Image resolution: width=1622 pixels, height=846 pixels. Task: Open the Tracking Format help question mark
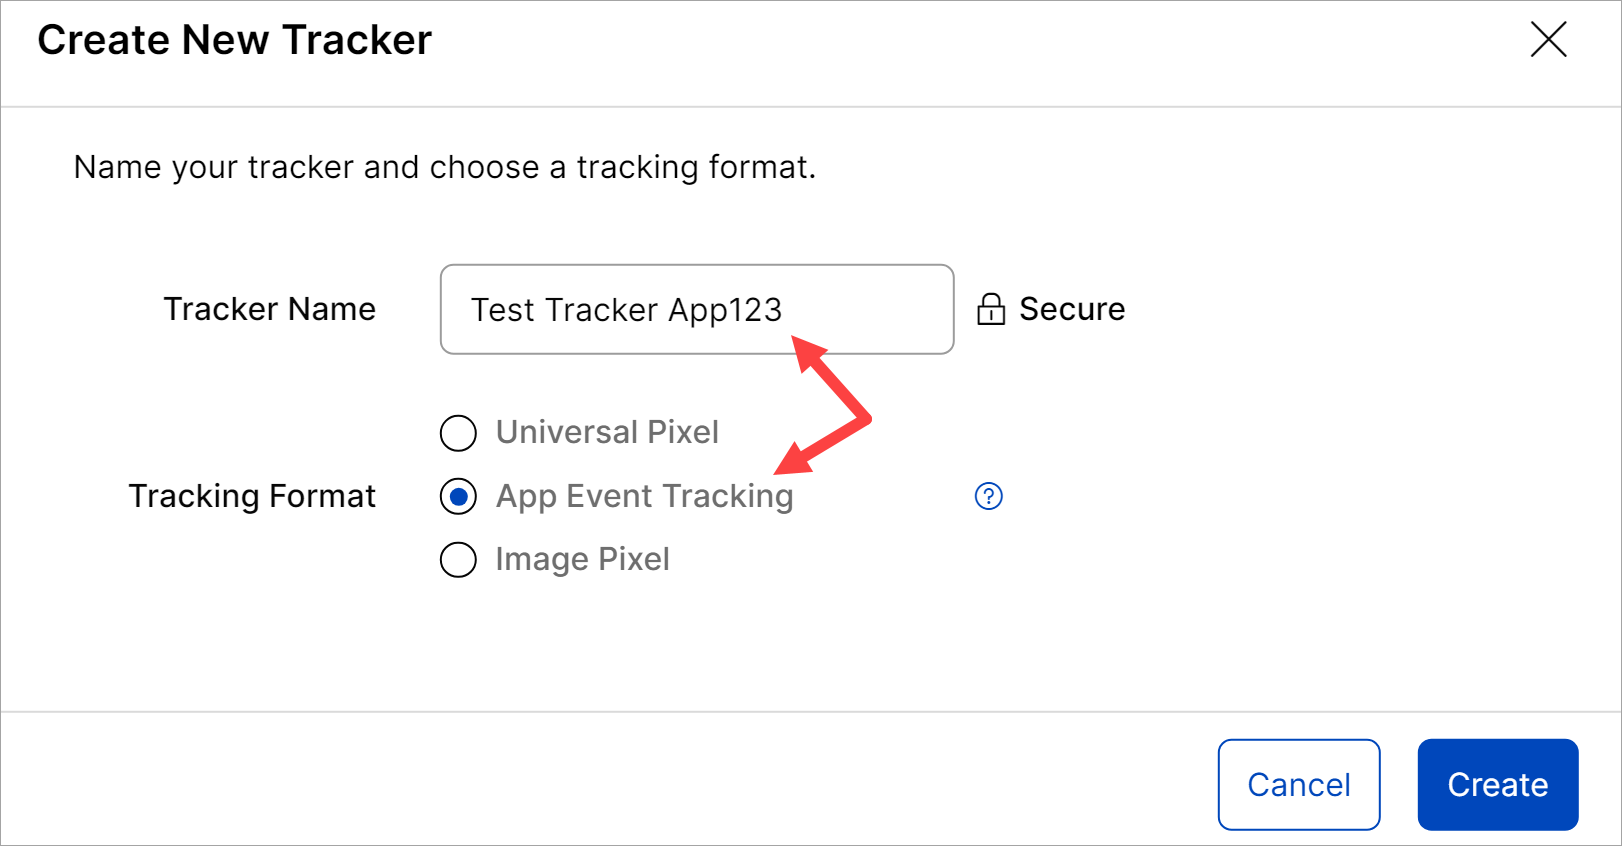(x=988, y=496)
